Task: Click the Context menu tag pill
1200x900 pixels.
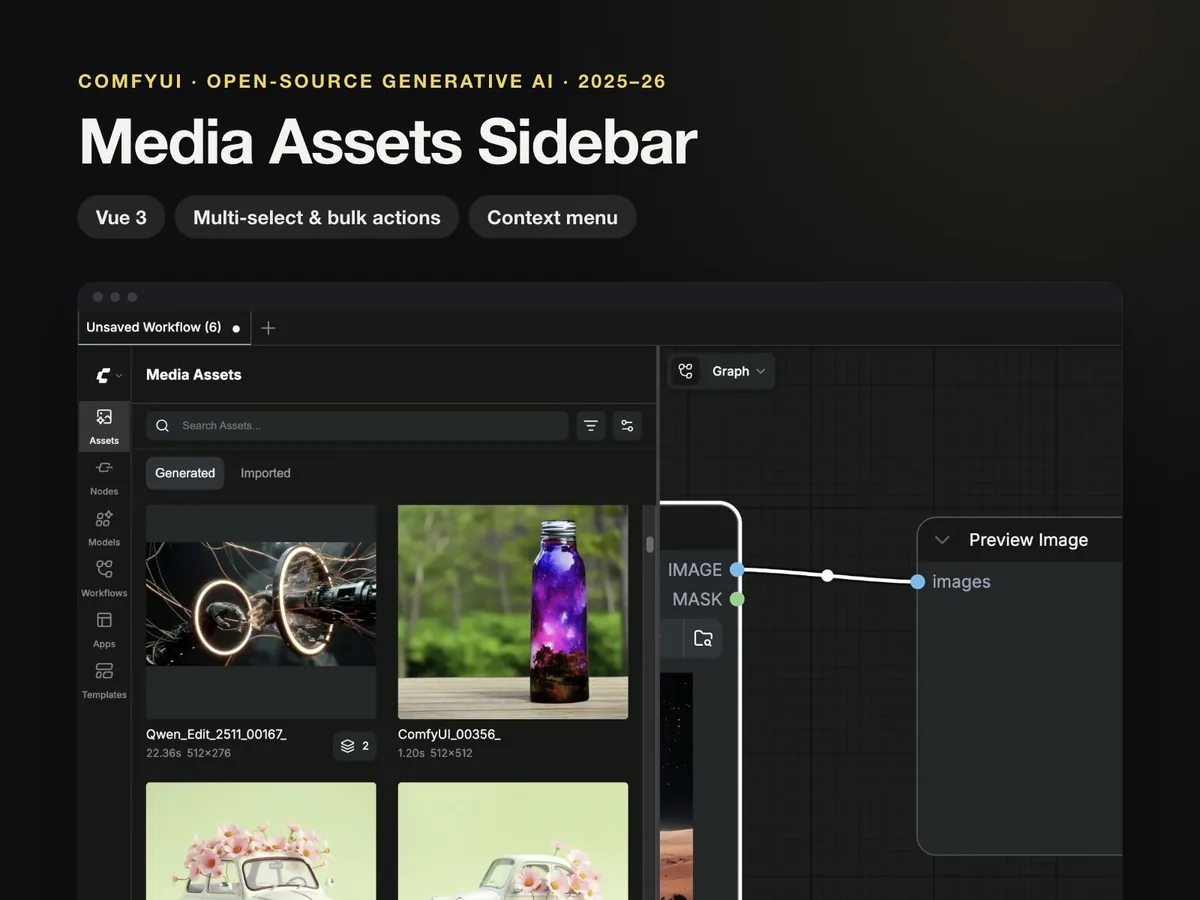Action: point(552,217)
